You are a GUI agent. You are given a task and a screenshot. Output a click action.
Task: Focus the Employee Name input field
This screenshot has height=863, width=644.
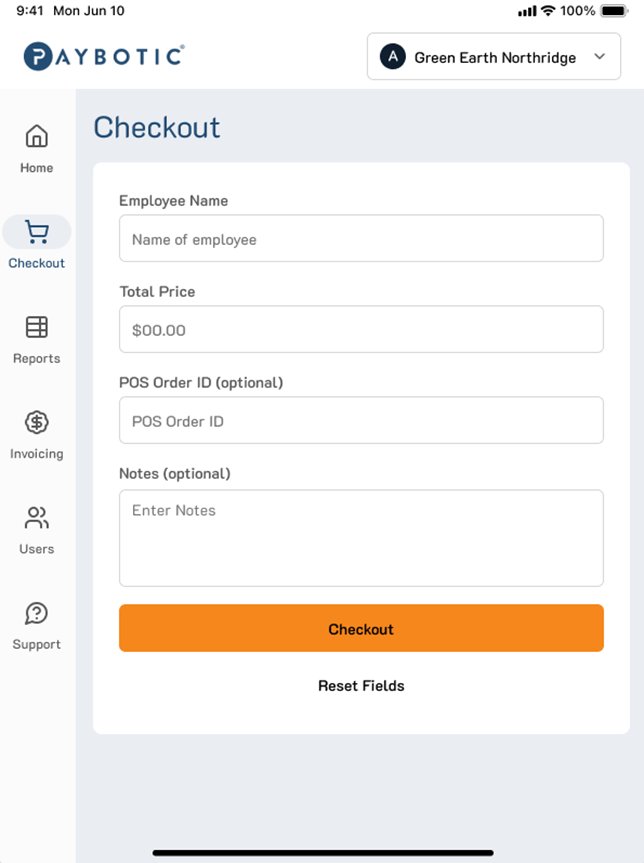tap(361, 239)
